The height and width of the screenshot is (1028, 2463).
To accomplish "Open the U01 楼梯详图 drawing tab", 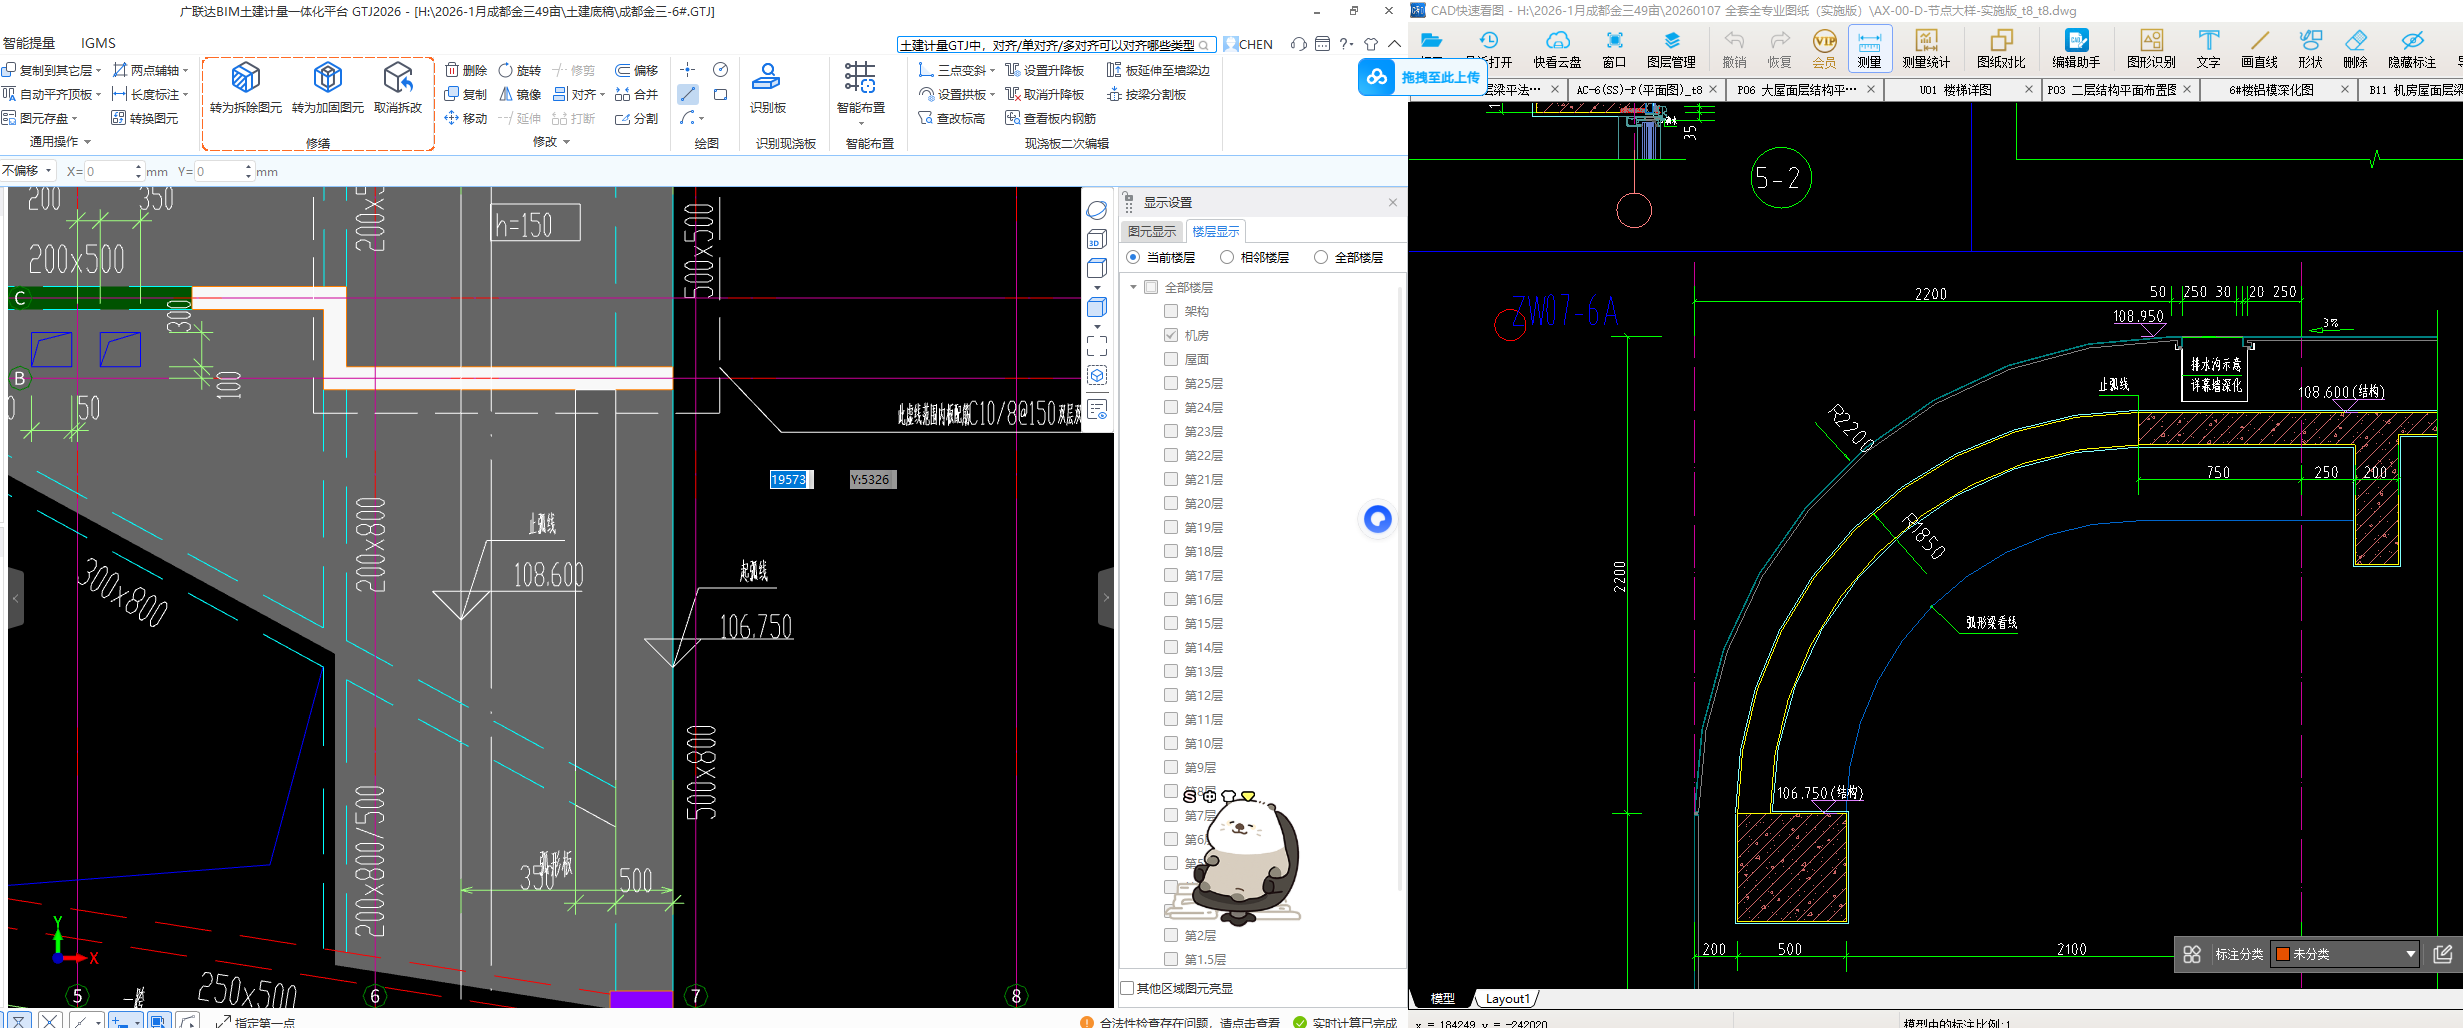I will (1955, 90).
